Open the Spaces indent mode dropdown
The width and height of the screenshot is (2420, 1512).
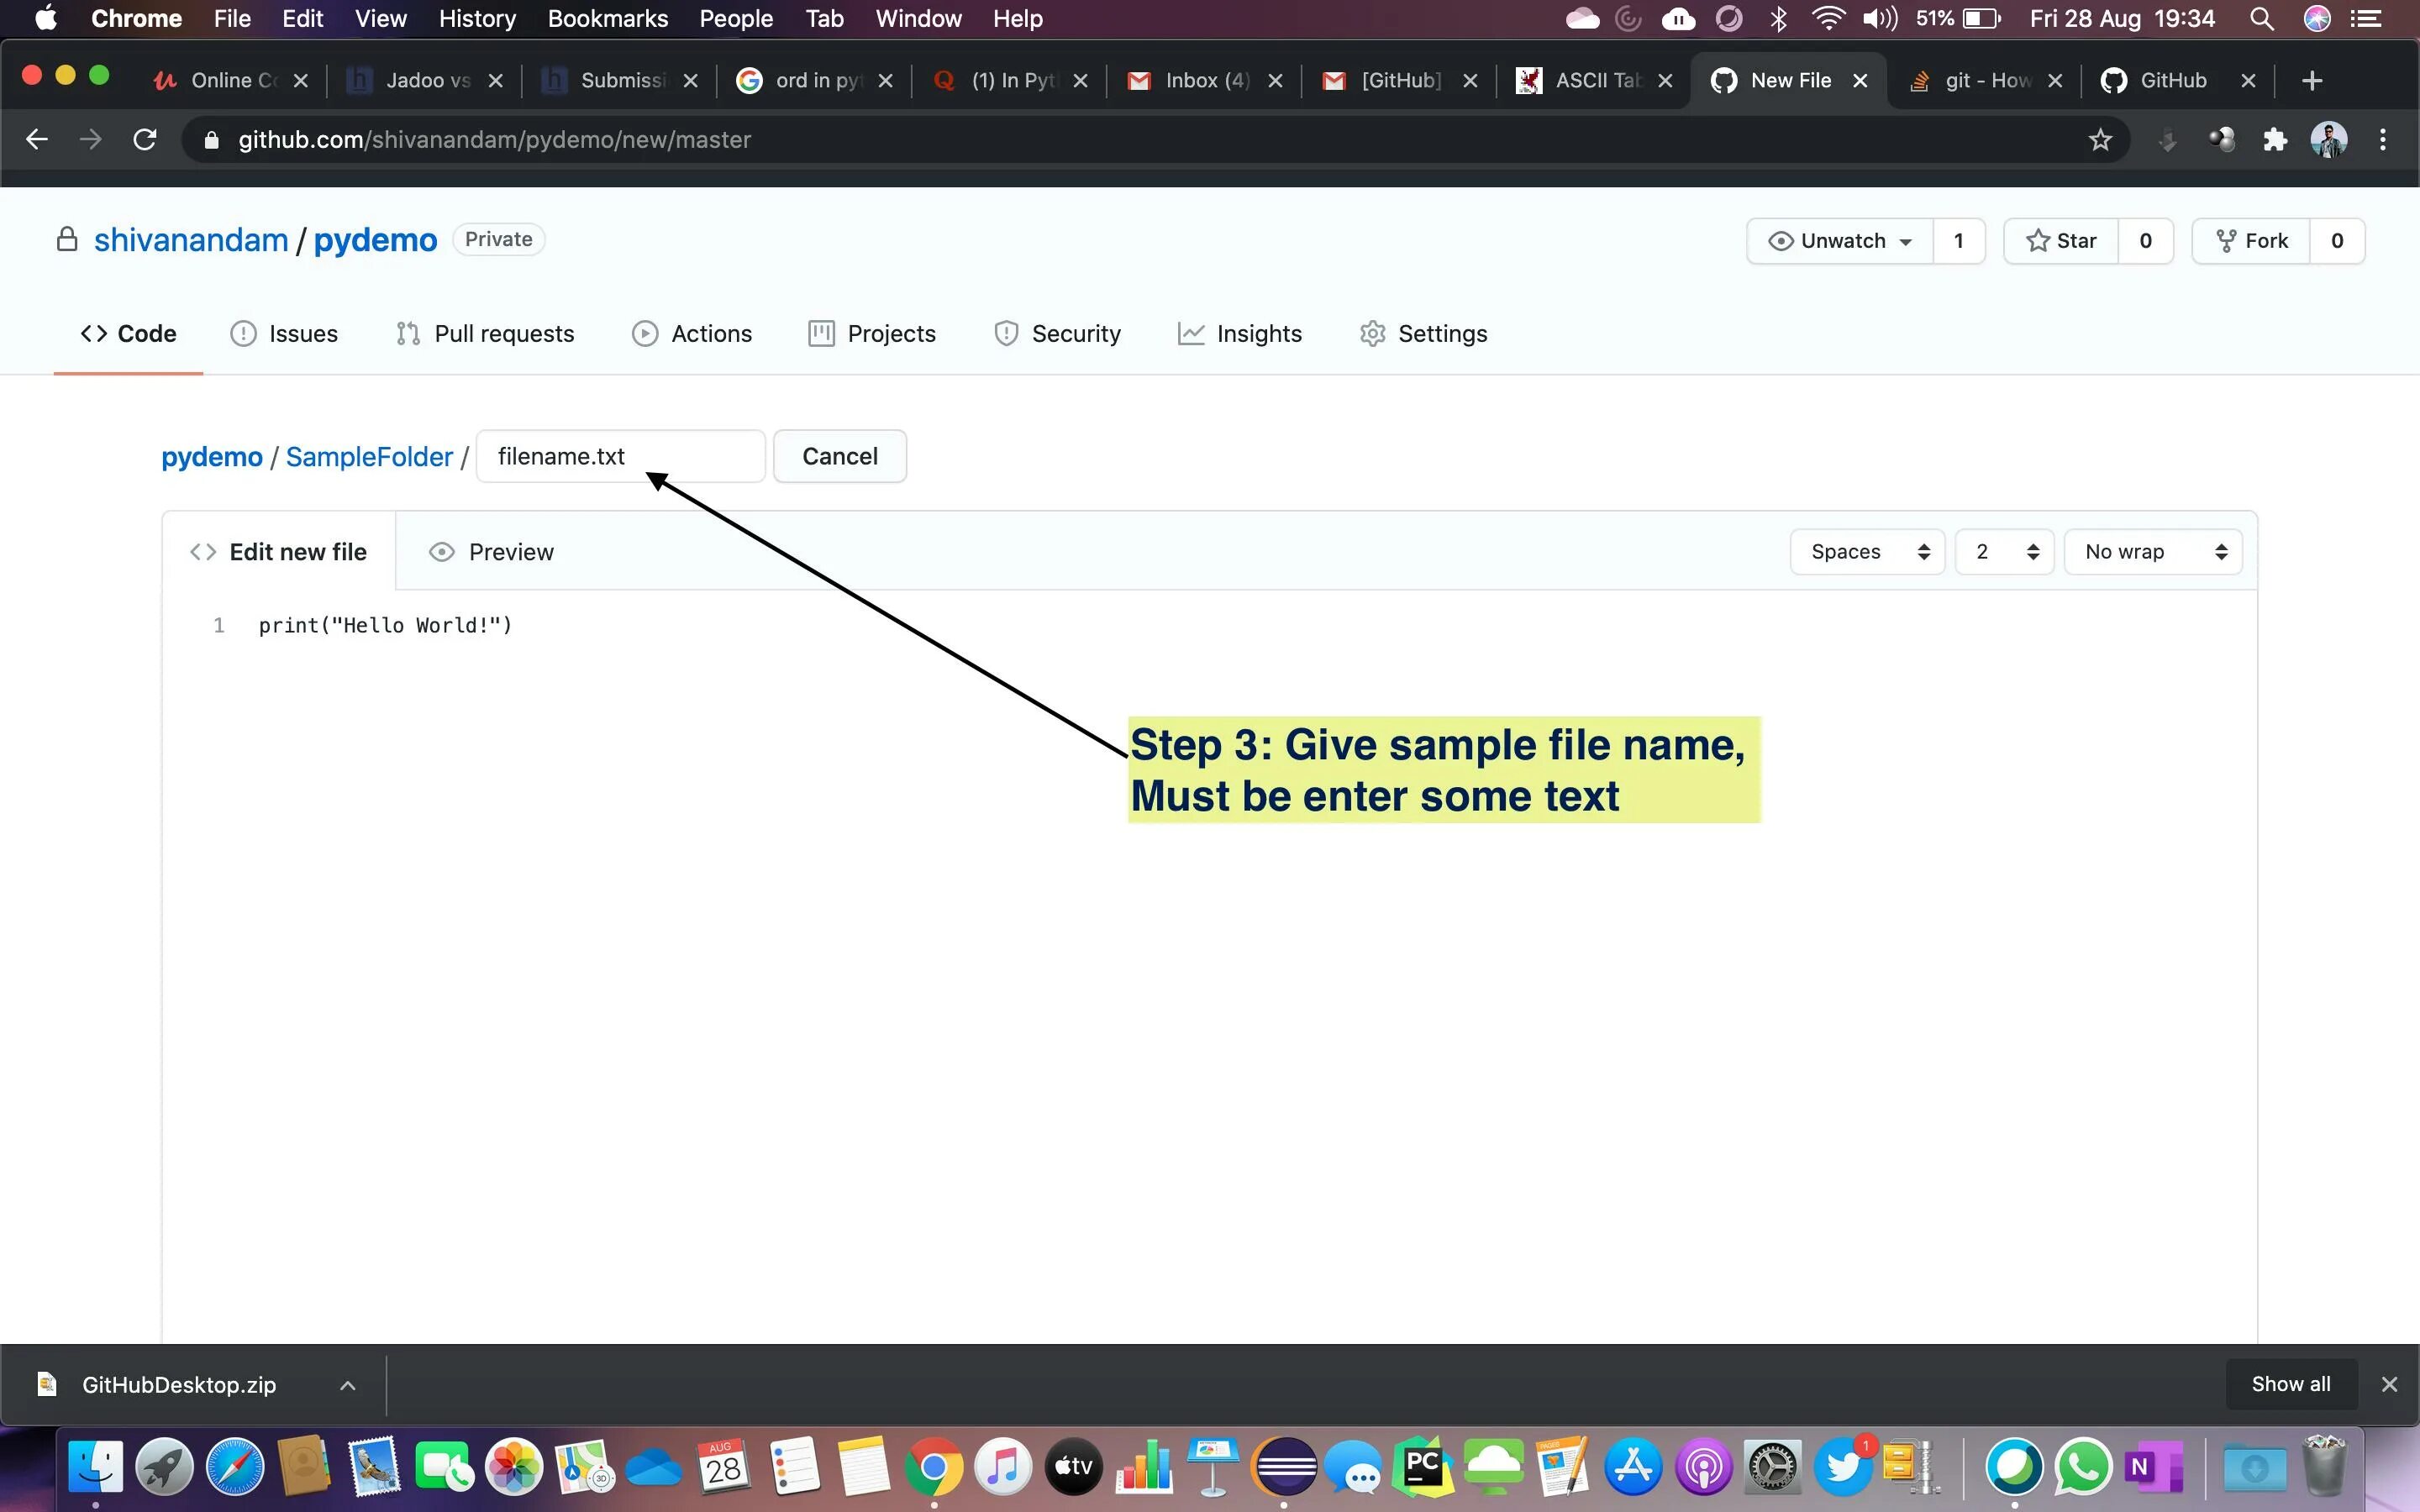click(x=1867, y=552)
